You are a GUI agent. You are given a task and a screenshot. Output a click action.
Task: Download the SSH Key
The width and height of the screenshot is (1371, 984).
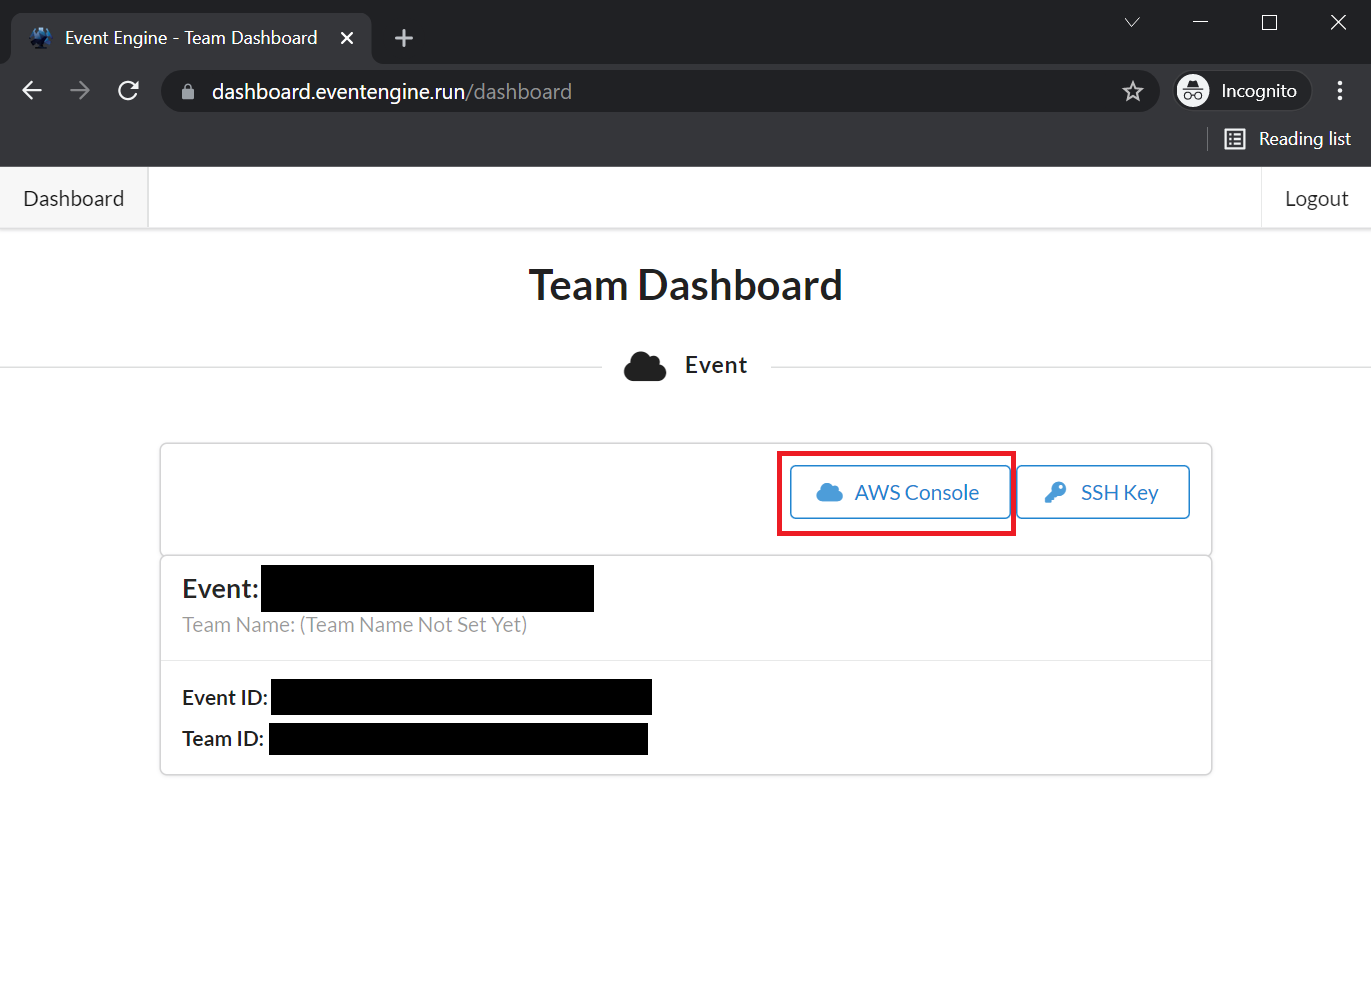point(1103,492)
